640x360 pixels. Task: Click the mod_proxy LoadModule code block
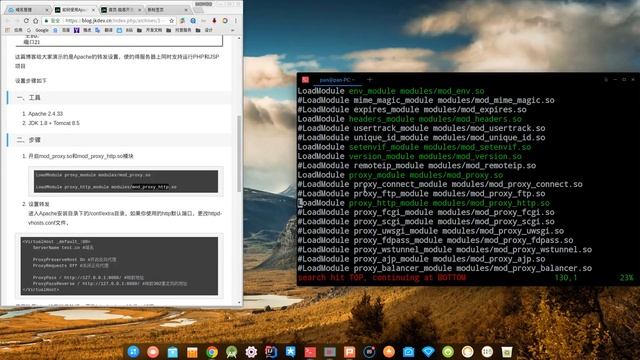126,181
